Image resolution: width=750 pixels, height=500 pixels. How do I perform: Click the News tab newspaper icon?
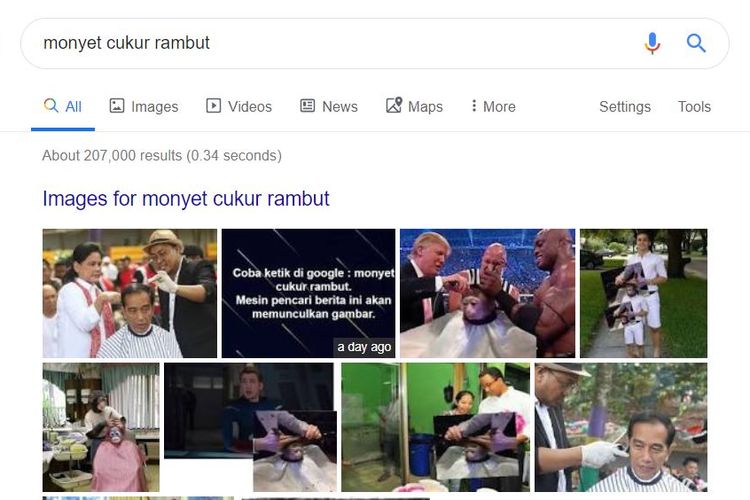pyautogui.click(x=307, y=105)
